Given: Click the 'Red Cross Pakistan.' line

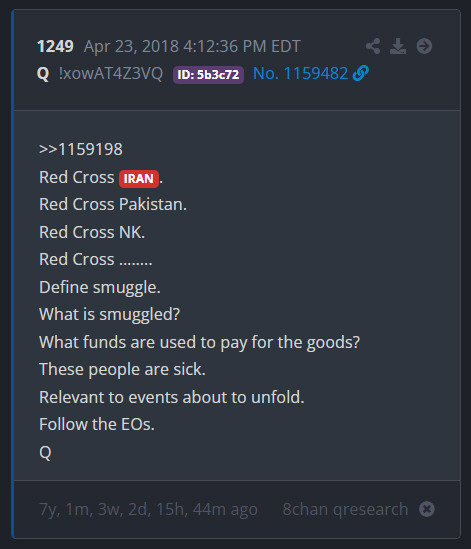Looking at the screenshot, I should [113, 204].
